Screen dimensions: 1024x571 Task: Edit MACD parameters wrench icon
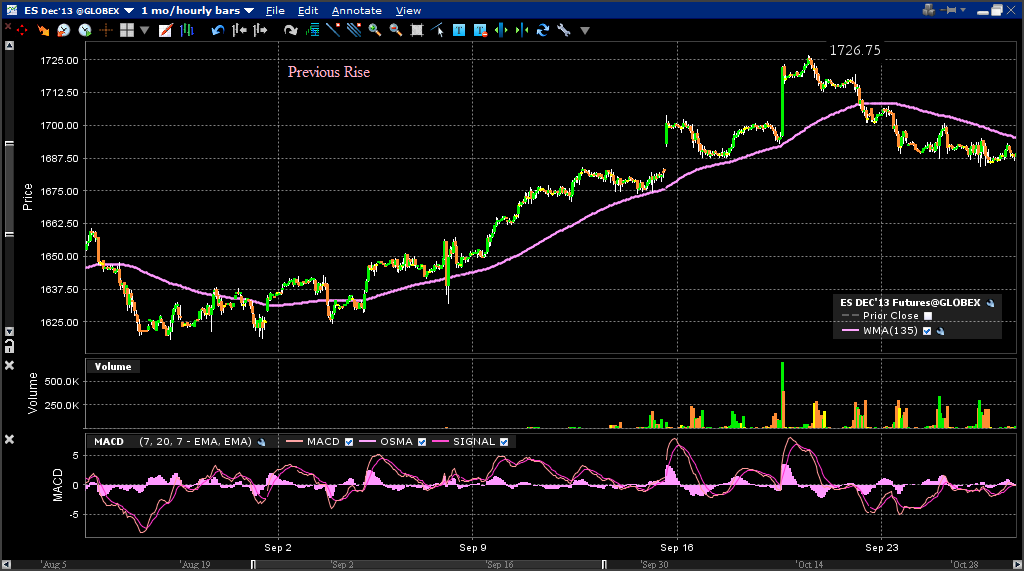261,442
